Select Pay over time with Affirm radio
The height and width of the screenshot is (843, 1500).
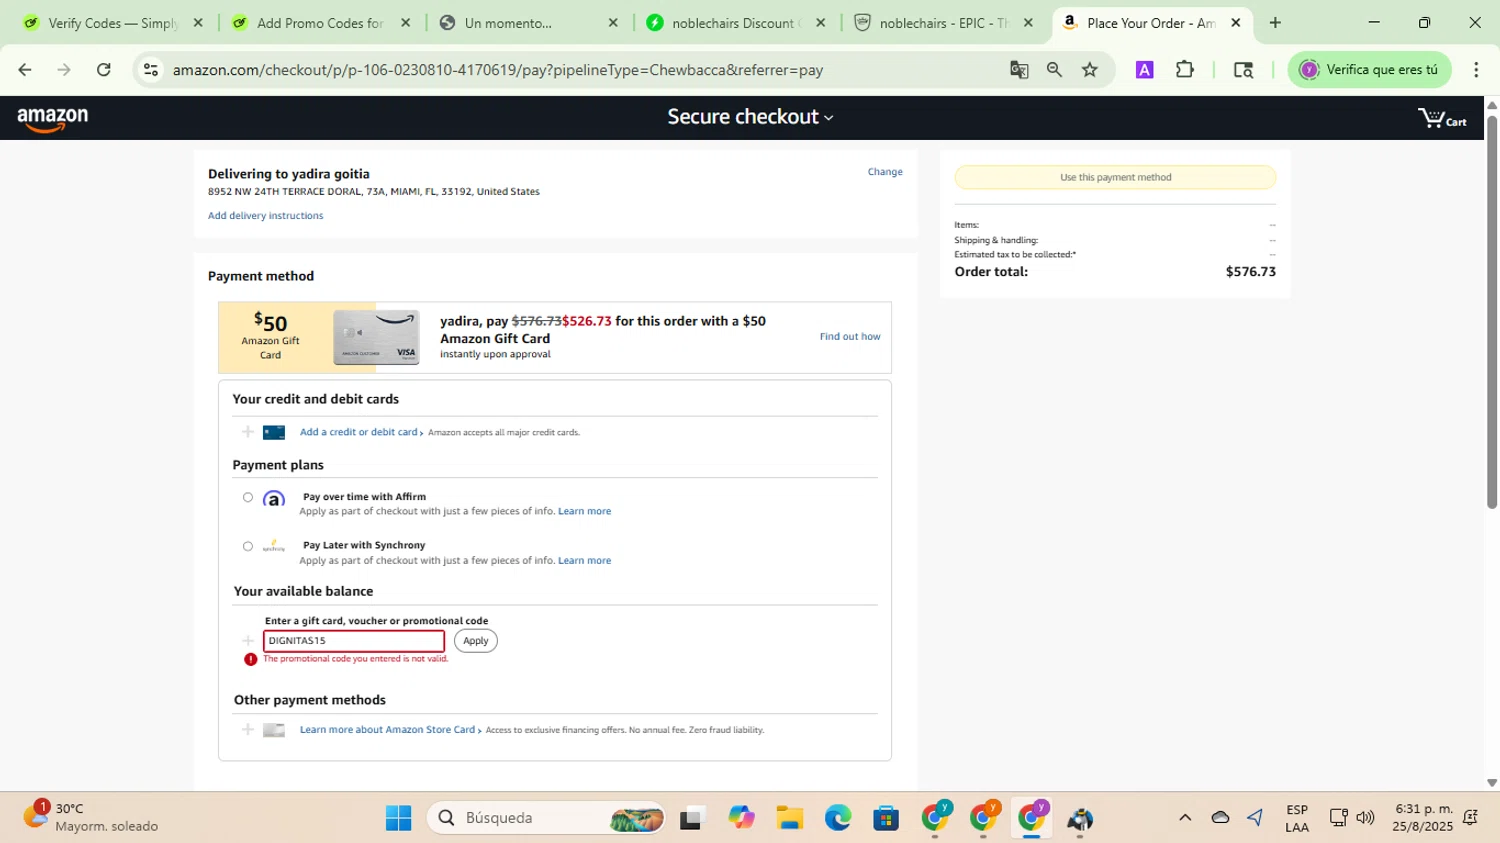pyautogui.click(x=248, y=497)
